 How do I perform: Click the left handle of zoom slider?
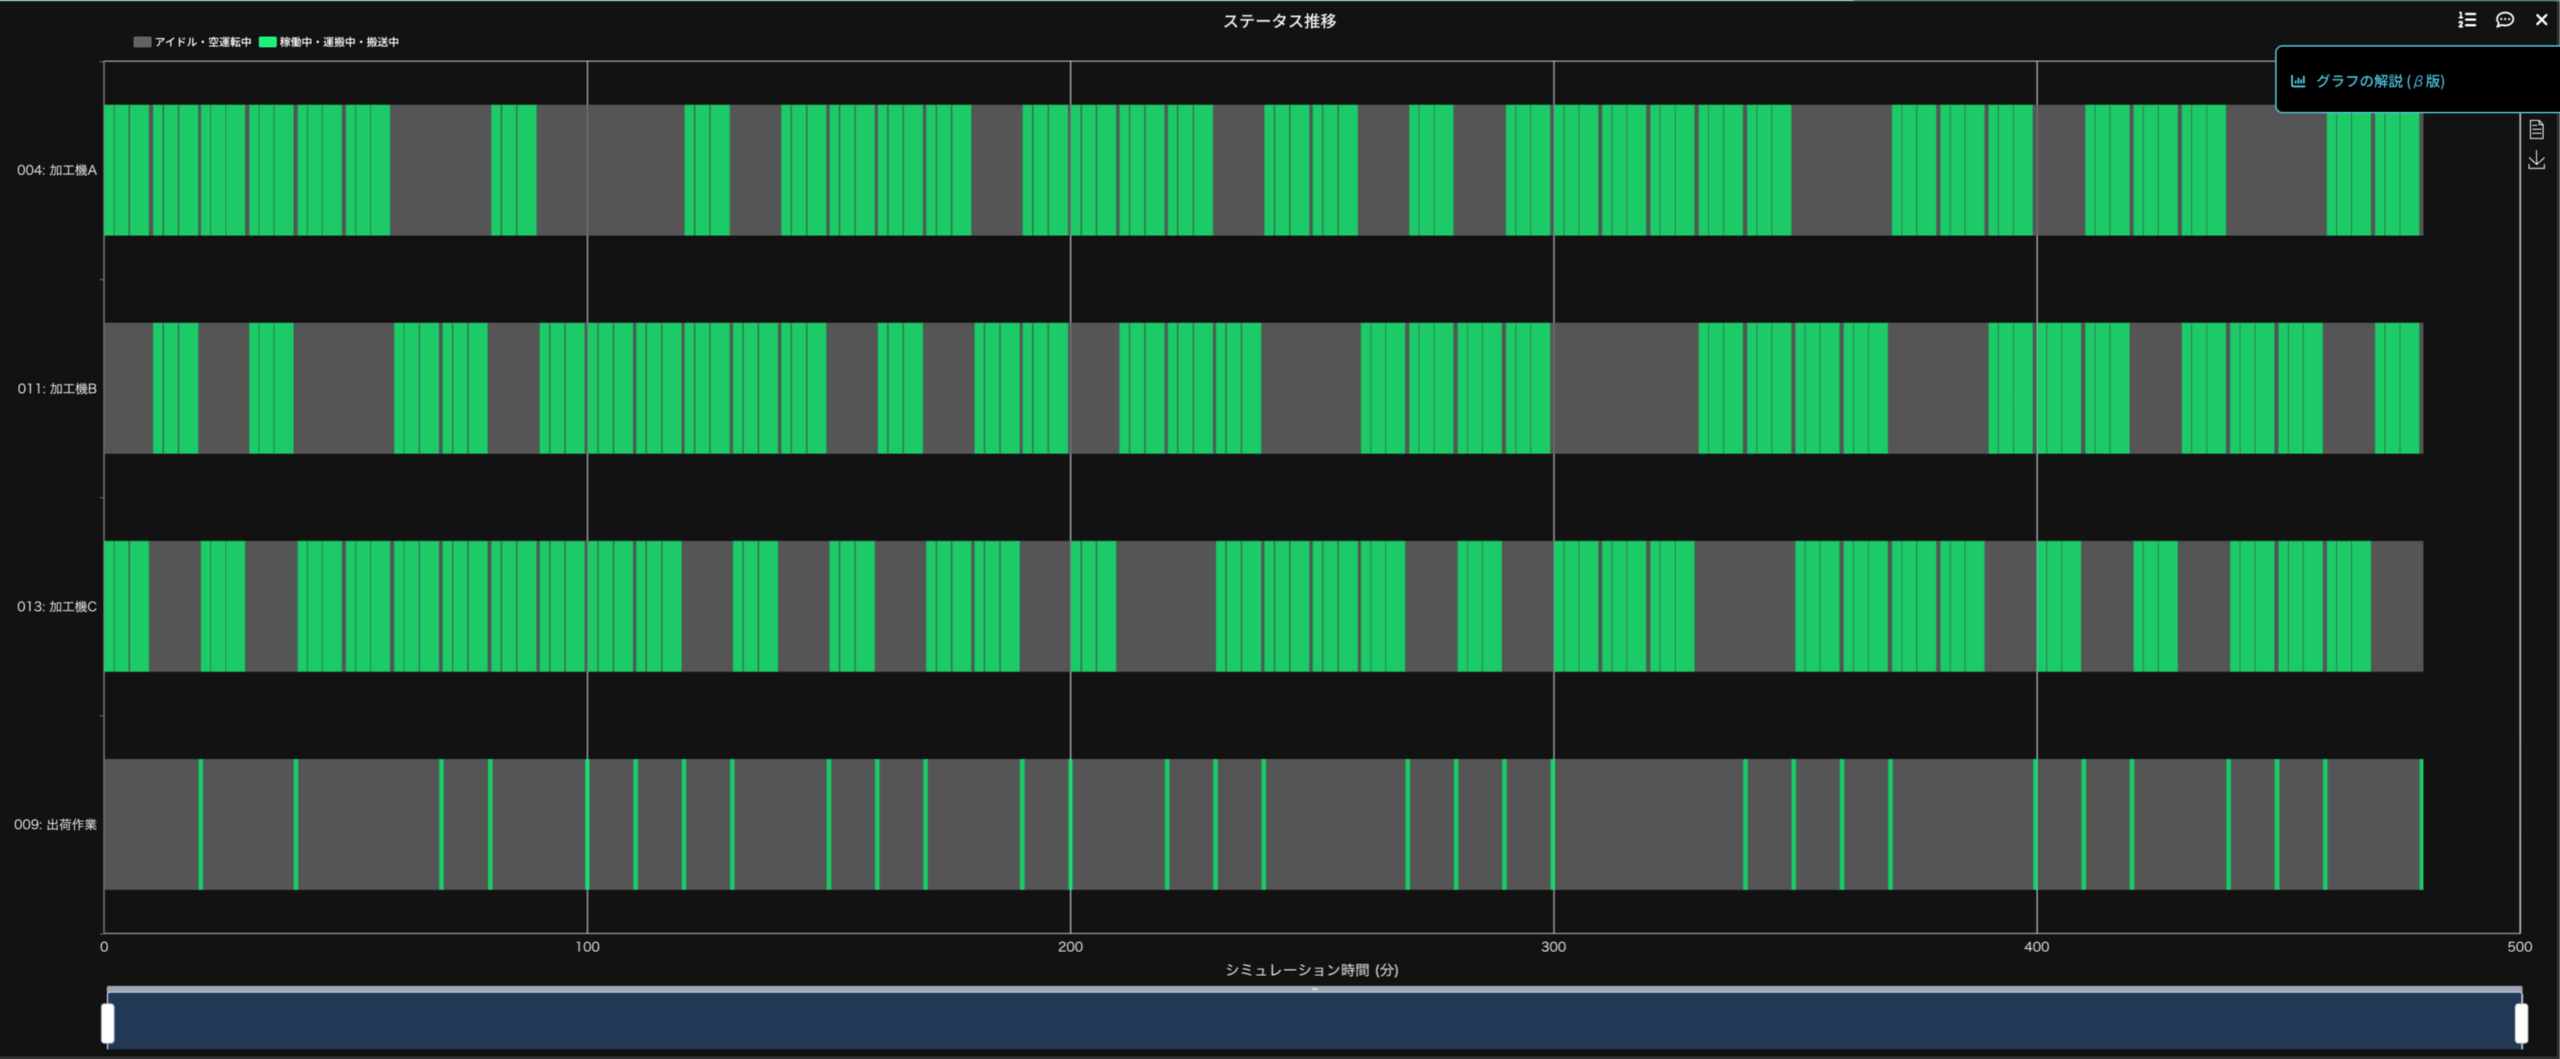pyautogui.click(x=108, y=1023)
